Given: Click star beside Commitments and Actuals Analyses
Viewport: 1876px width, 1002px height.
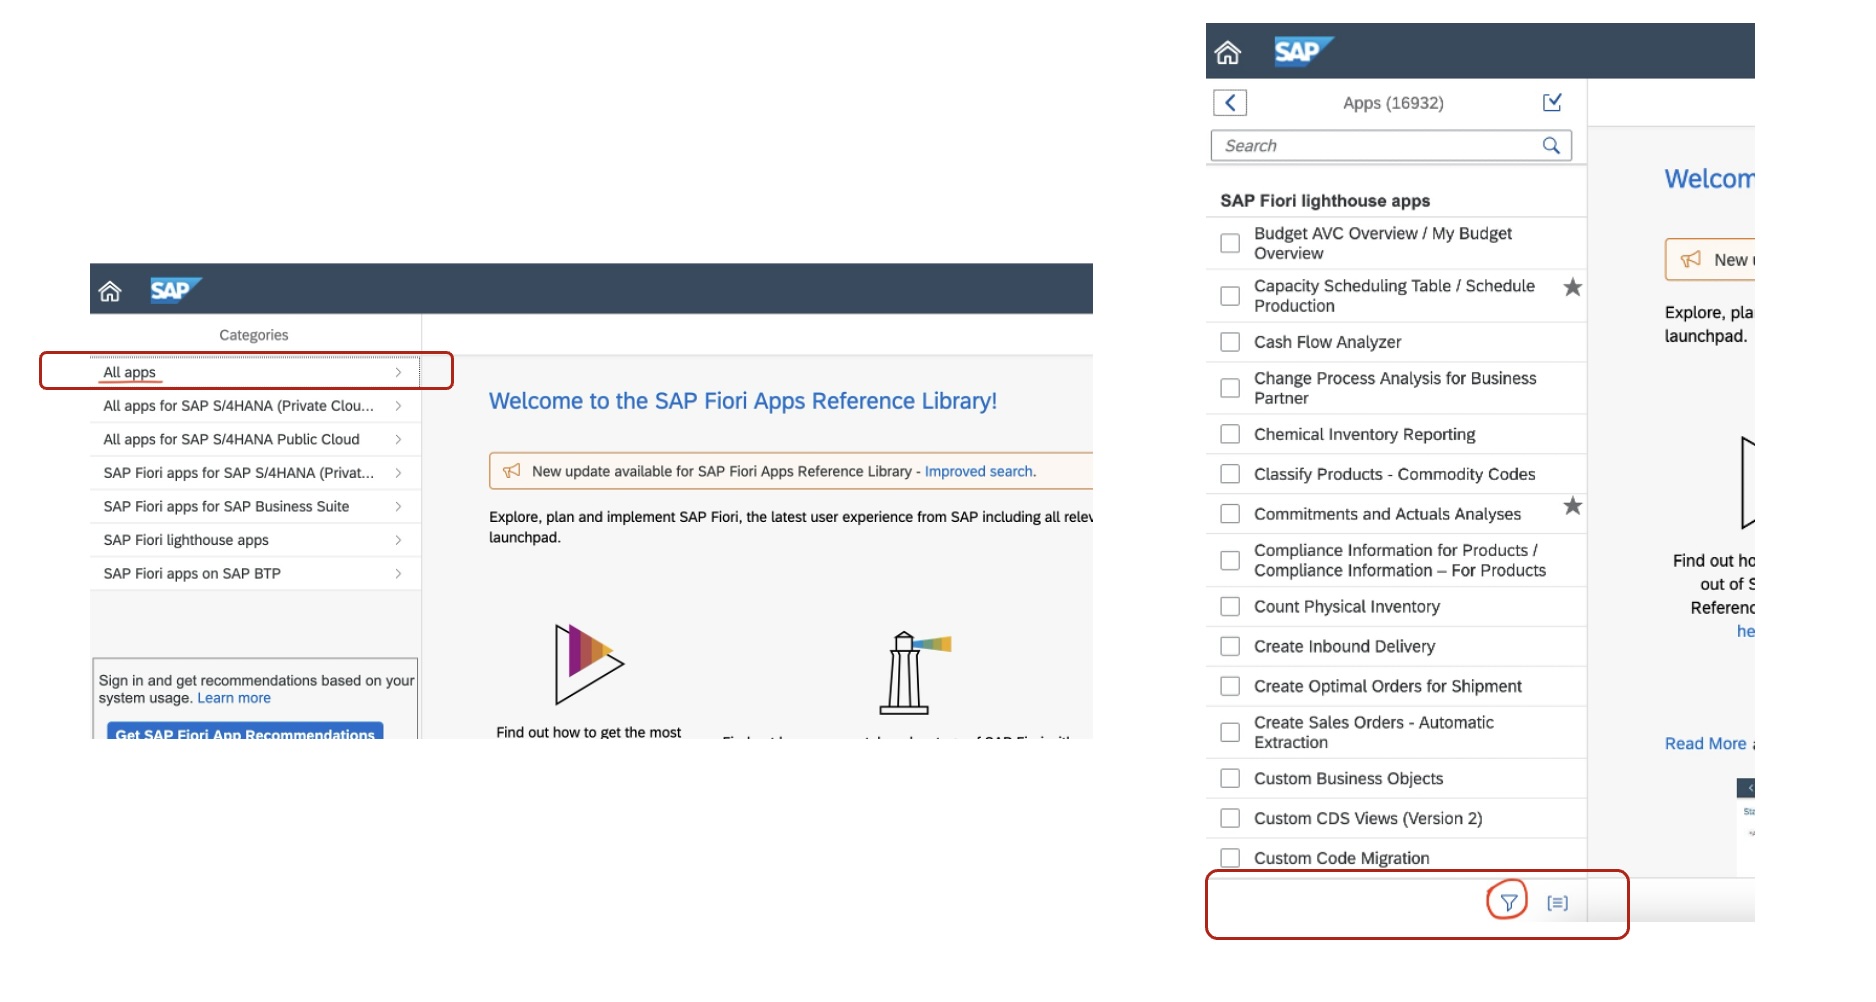Looking at the screenshot, I should pos(1573,506).
